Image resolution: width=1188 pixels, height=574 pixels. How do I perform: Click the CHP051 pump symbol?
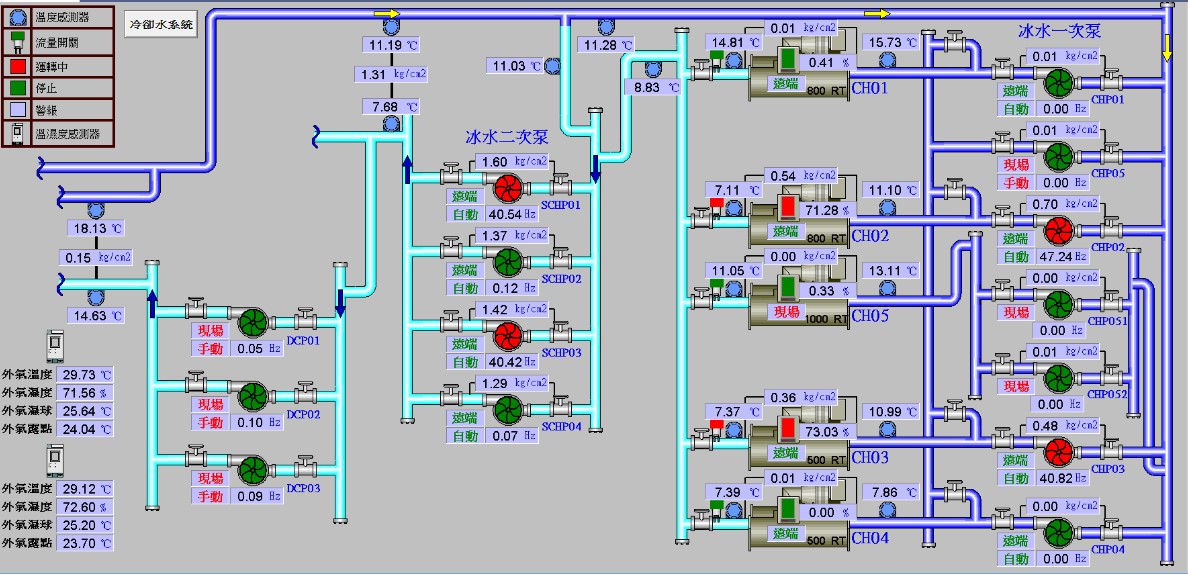[x=1058, y=304]
